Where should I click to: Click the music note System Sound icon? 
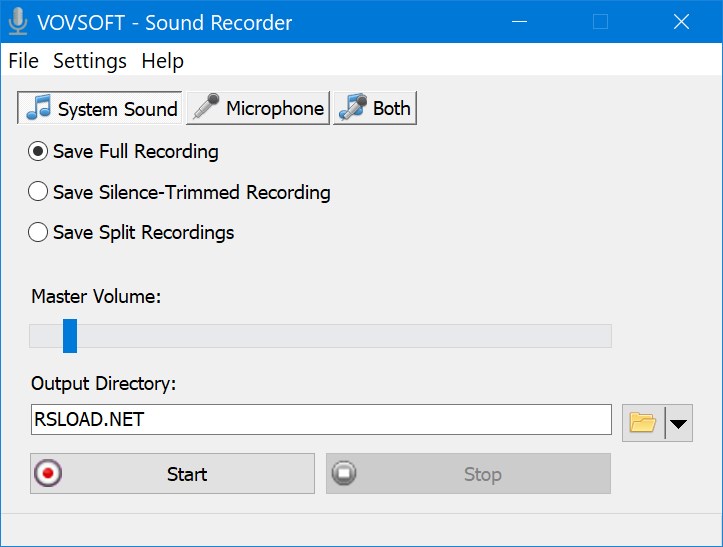[x=39, y=108]
